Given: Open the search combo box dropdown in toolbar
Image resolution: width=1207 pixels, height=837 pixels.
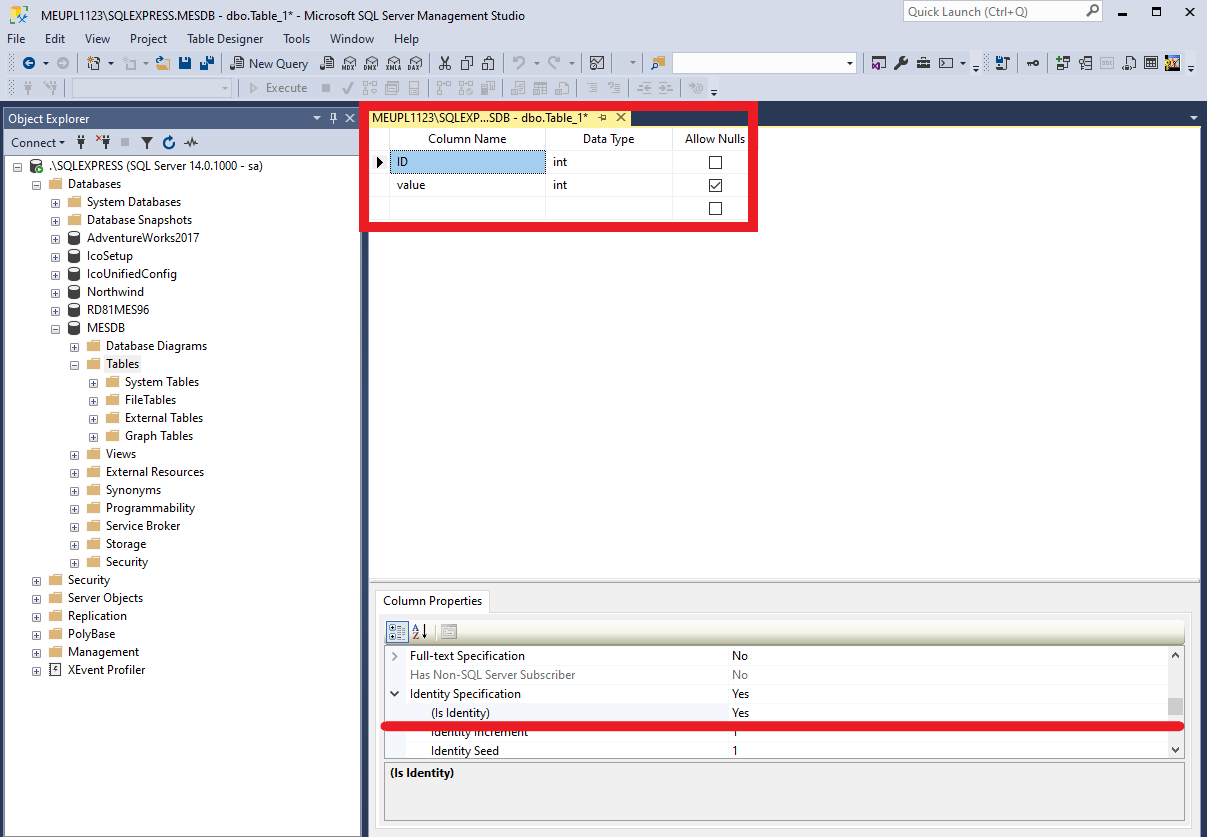Looking at the screenshot, I should pos(850,63).
